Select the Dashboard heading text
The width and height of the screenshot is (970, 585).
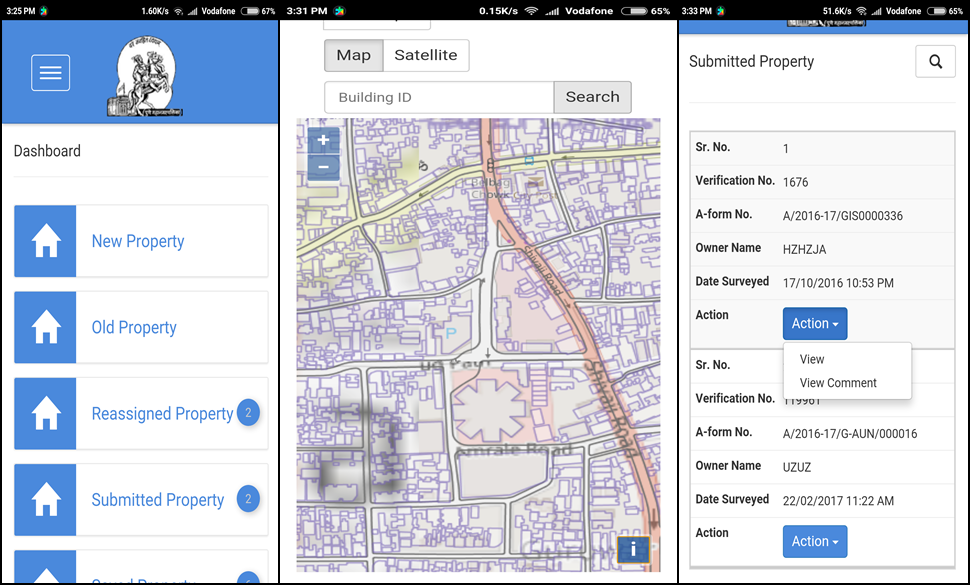pos(47,151)
